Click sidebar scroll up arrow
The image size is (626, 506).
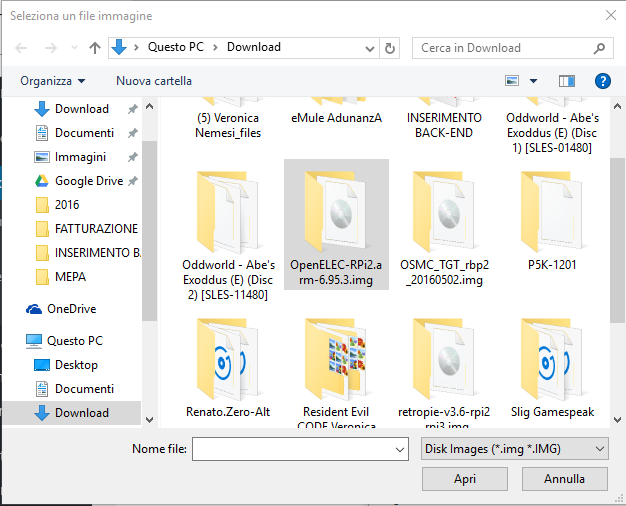[150, 106]
